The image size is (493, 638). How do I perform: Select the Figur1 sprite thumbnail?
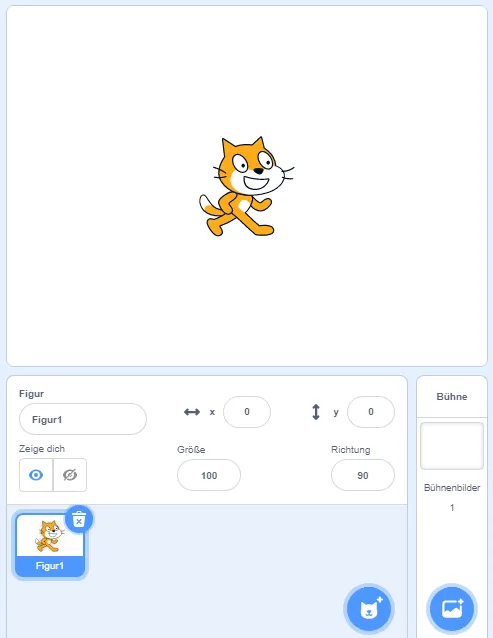click(50, 545)
